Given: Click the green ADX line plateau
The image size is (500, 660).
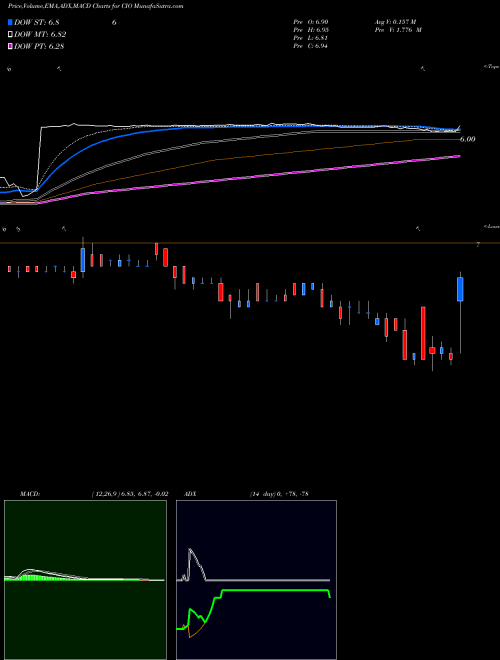Looking at the screenshot, I should pyautogui.click(x=275, y=591).
